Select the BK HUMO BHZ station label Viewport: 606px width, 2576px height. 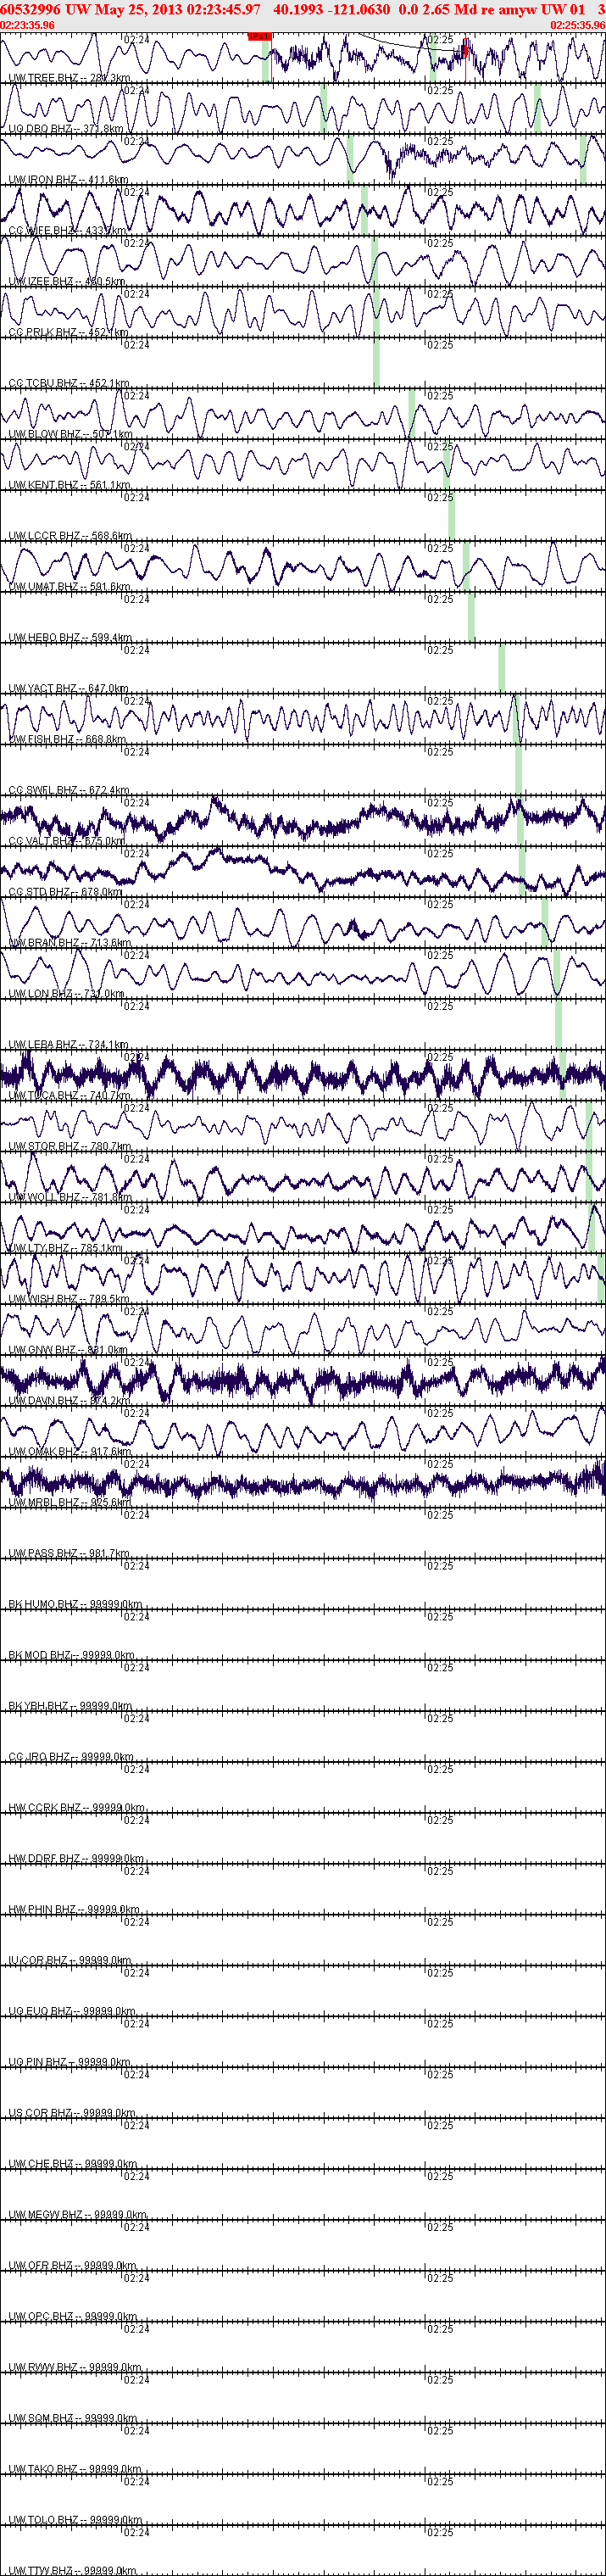76,1605
